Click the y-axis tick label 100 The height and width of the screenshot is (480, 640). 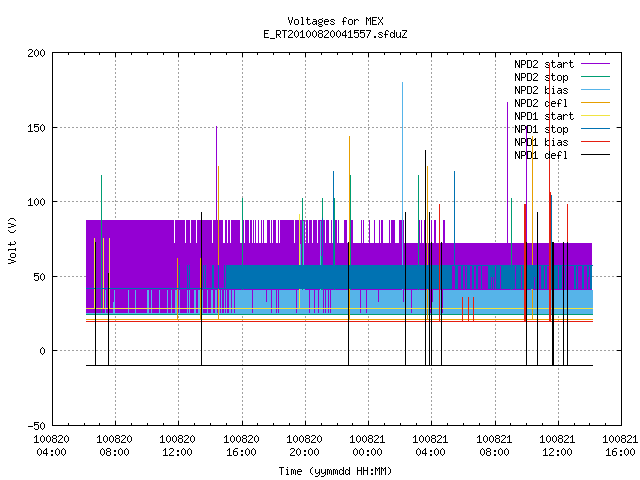[x=36, y=202]
